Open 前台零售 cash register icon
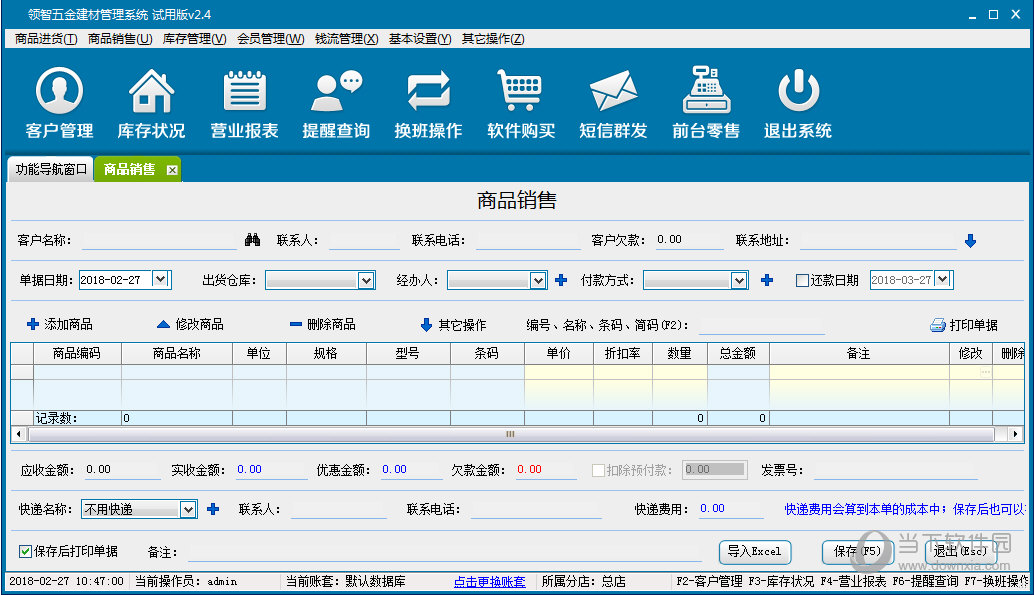Screen dimensions: 1035x595 (x=706, y=102)
